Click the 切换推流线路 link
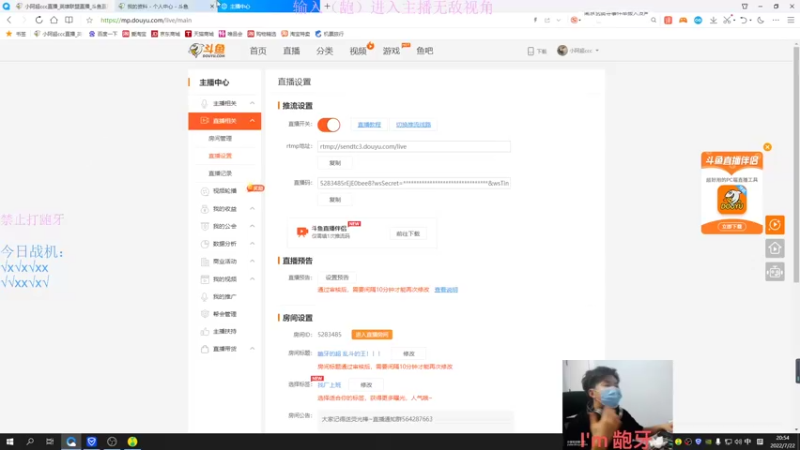 pyautogui.click(x=413, y=124)
